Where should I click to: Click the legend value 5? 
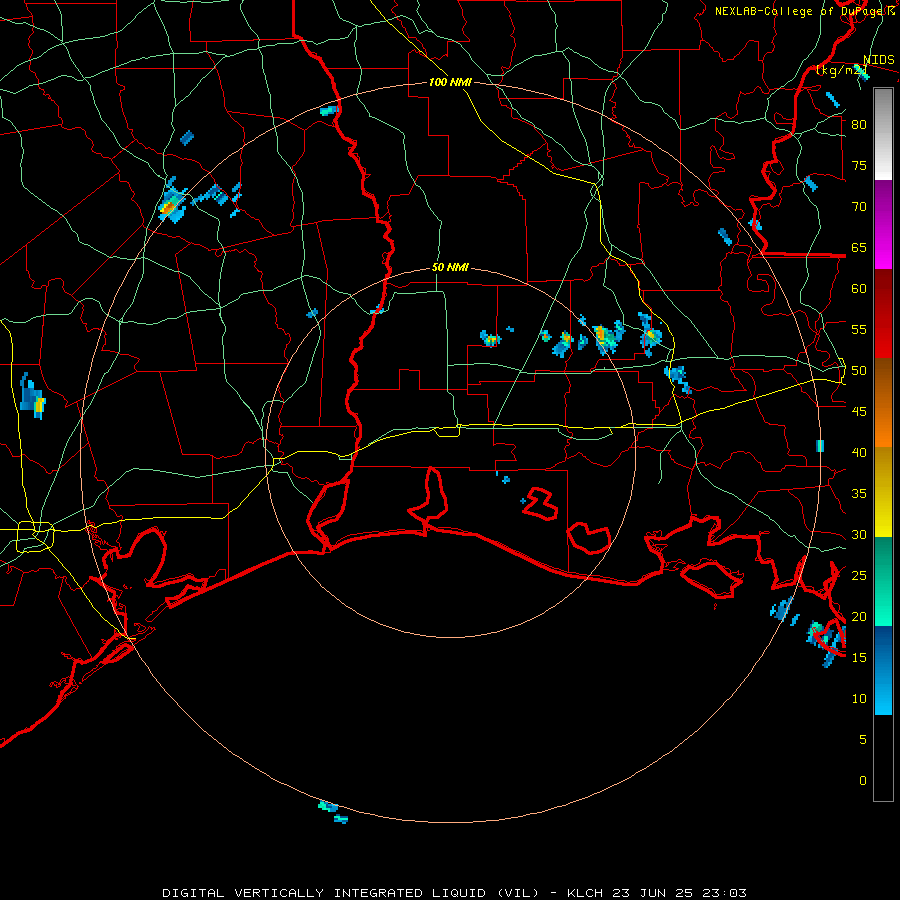coord(863,740)
